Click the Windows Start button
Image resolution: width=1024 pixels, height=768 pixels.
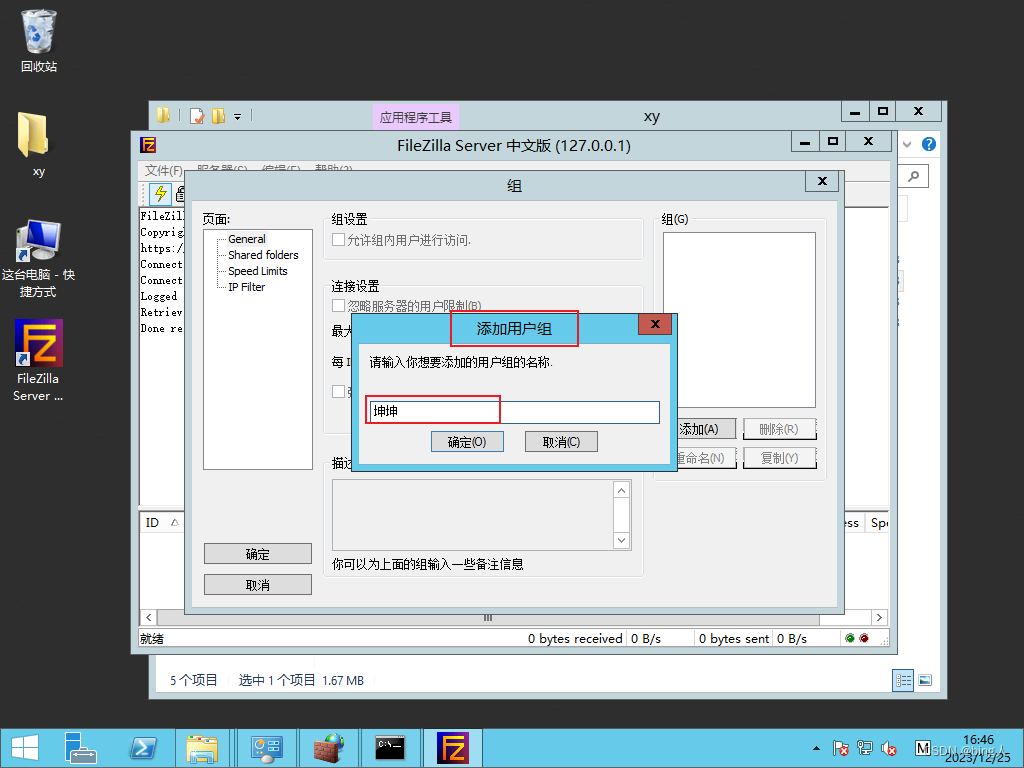tap(25, 748)
